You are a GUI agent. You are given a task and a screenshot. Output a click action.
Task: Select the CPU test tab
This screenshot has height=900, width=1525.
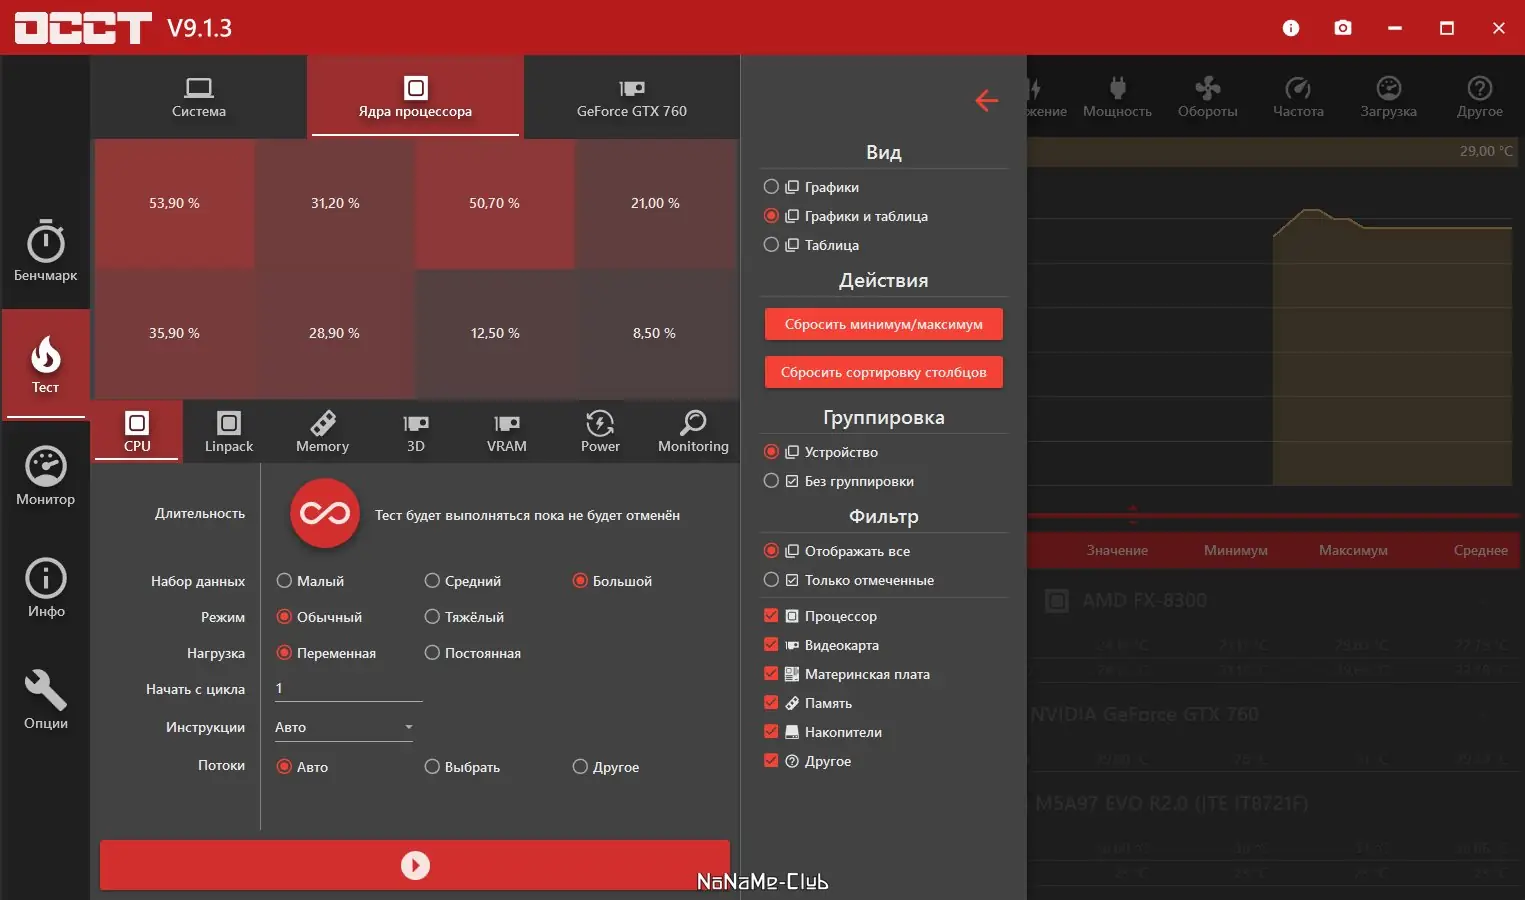[x=137, y=431]
